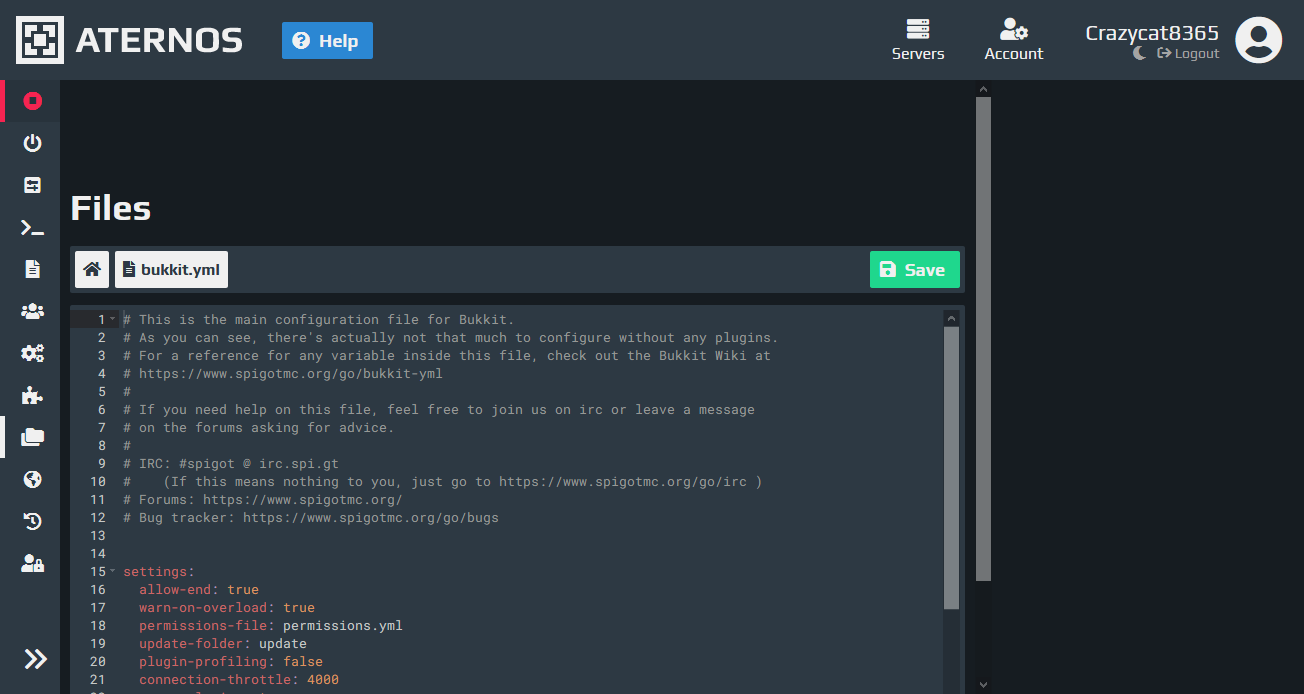Click the editor vertical scrollbar thumb
The image size is (1304, 694).
tap(951, 468)
